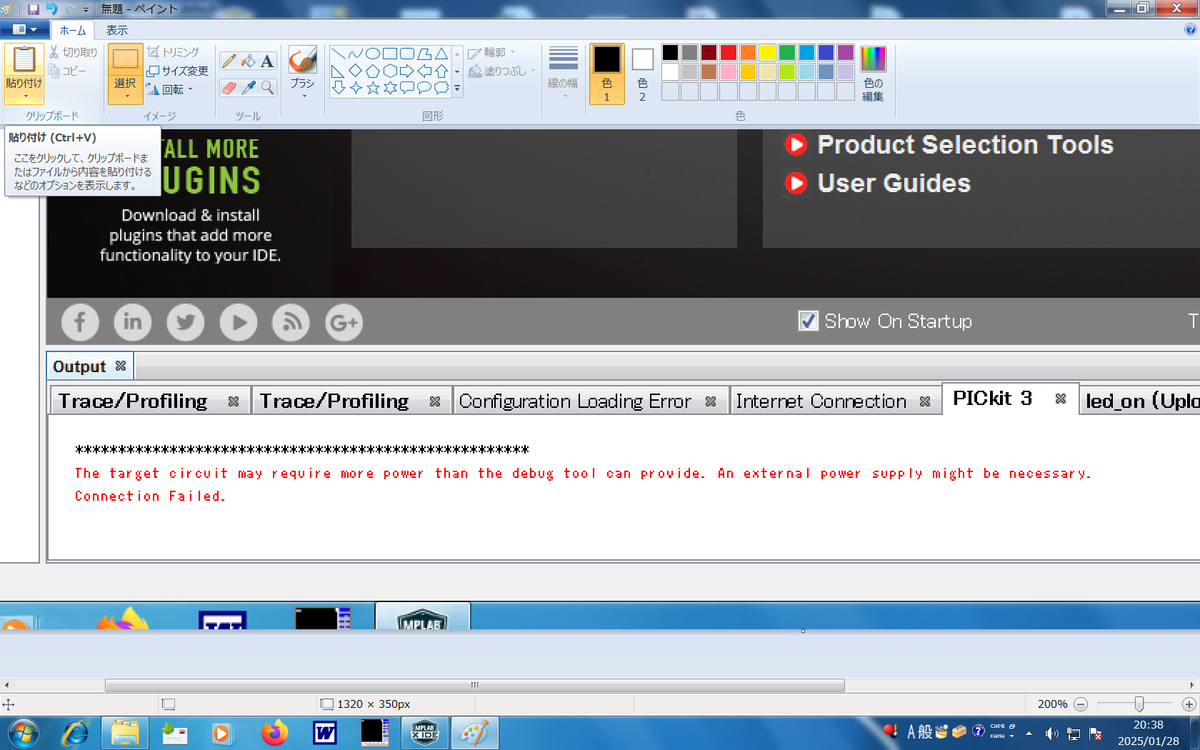The image size is (1200, 750).
Task: Switch to the ホーム ribbon tab
Action: click(73, 30)
